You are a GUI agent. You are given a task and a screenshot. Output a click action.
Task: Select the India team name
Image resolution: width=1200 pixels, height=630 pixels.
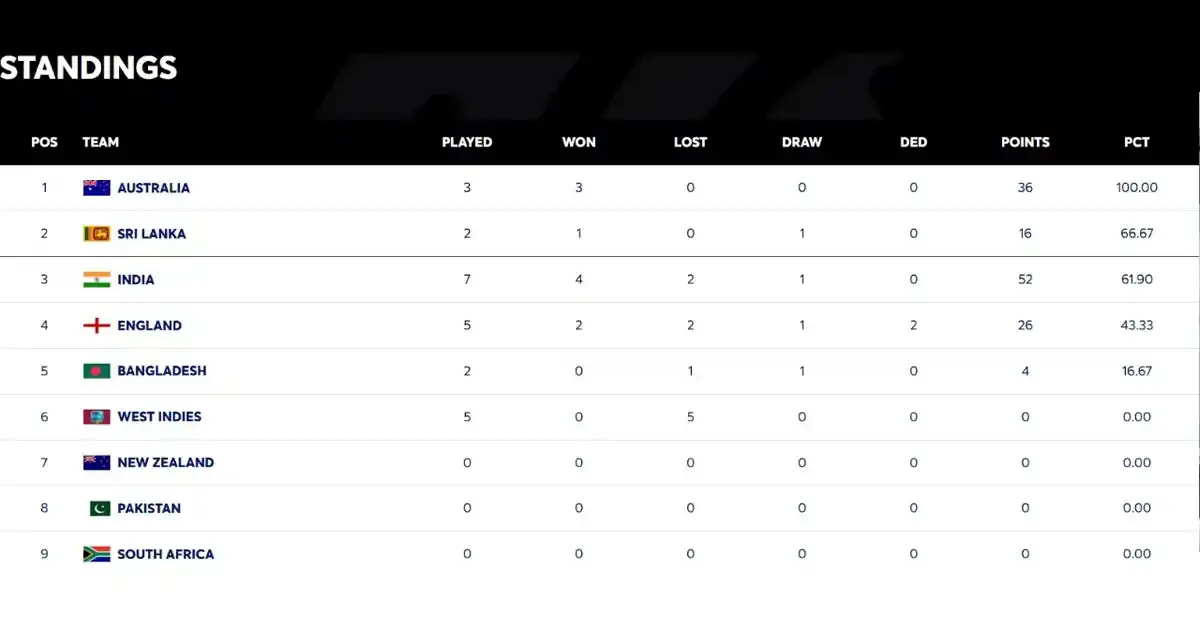point(136,280)
